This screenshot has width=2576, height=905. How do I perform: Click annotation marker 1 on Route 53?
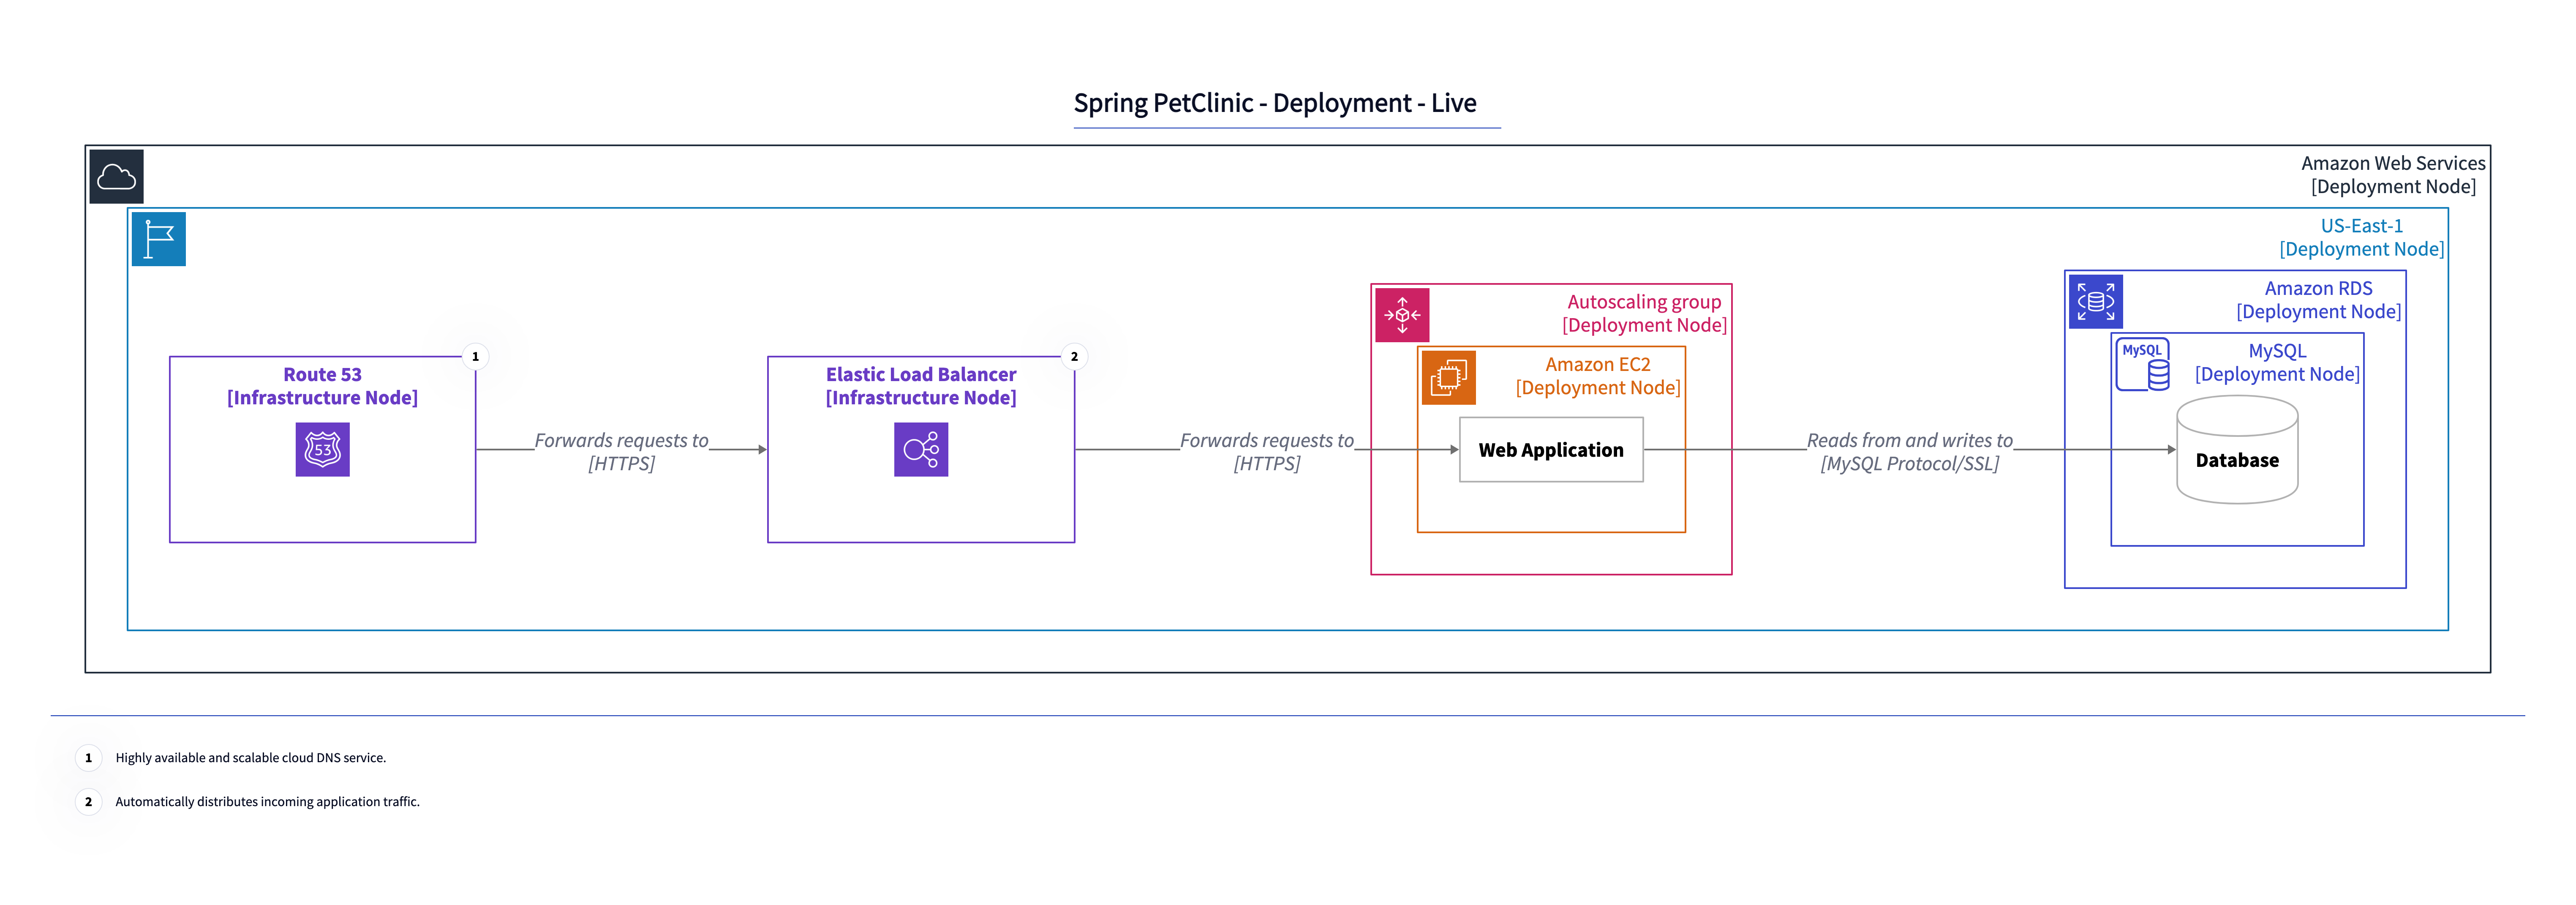coord(475,356)
